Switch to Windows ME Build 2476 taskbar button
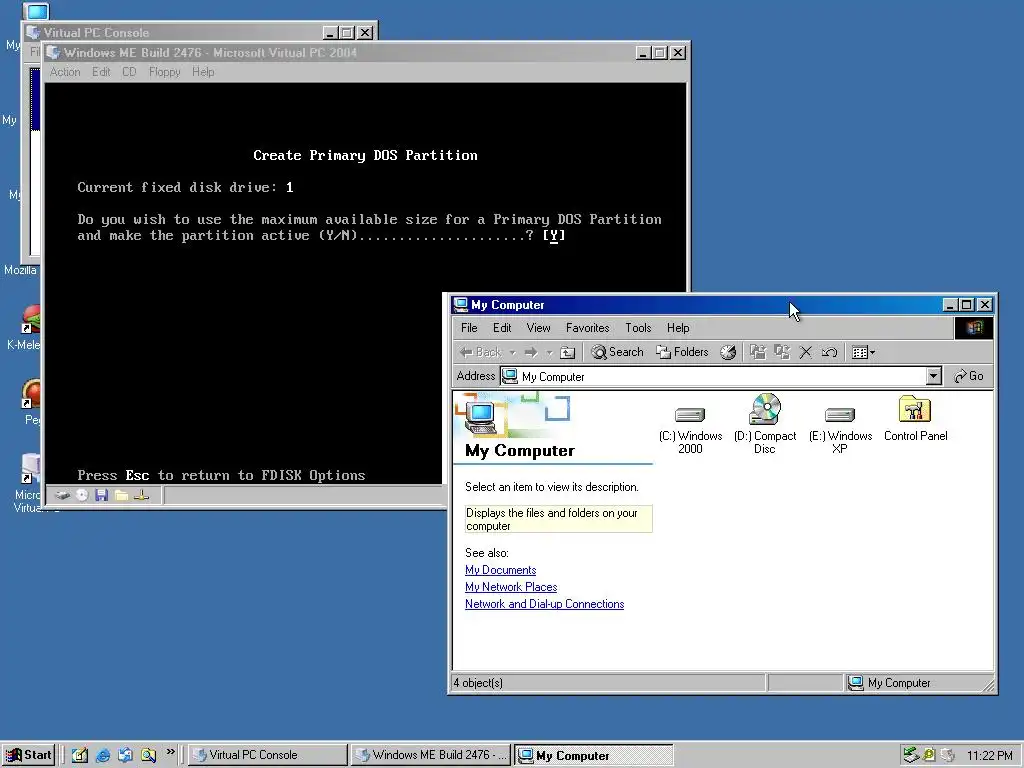 point(431,755)
